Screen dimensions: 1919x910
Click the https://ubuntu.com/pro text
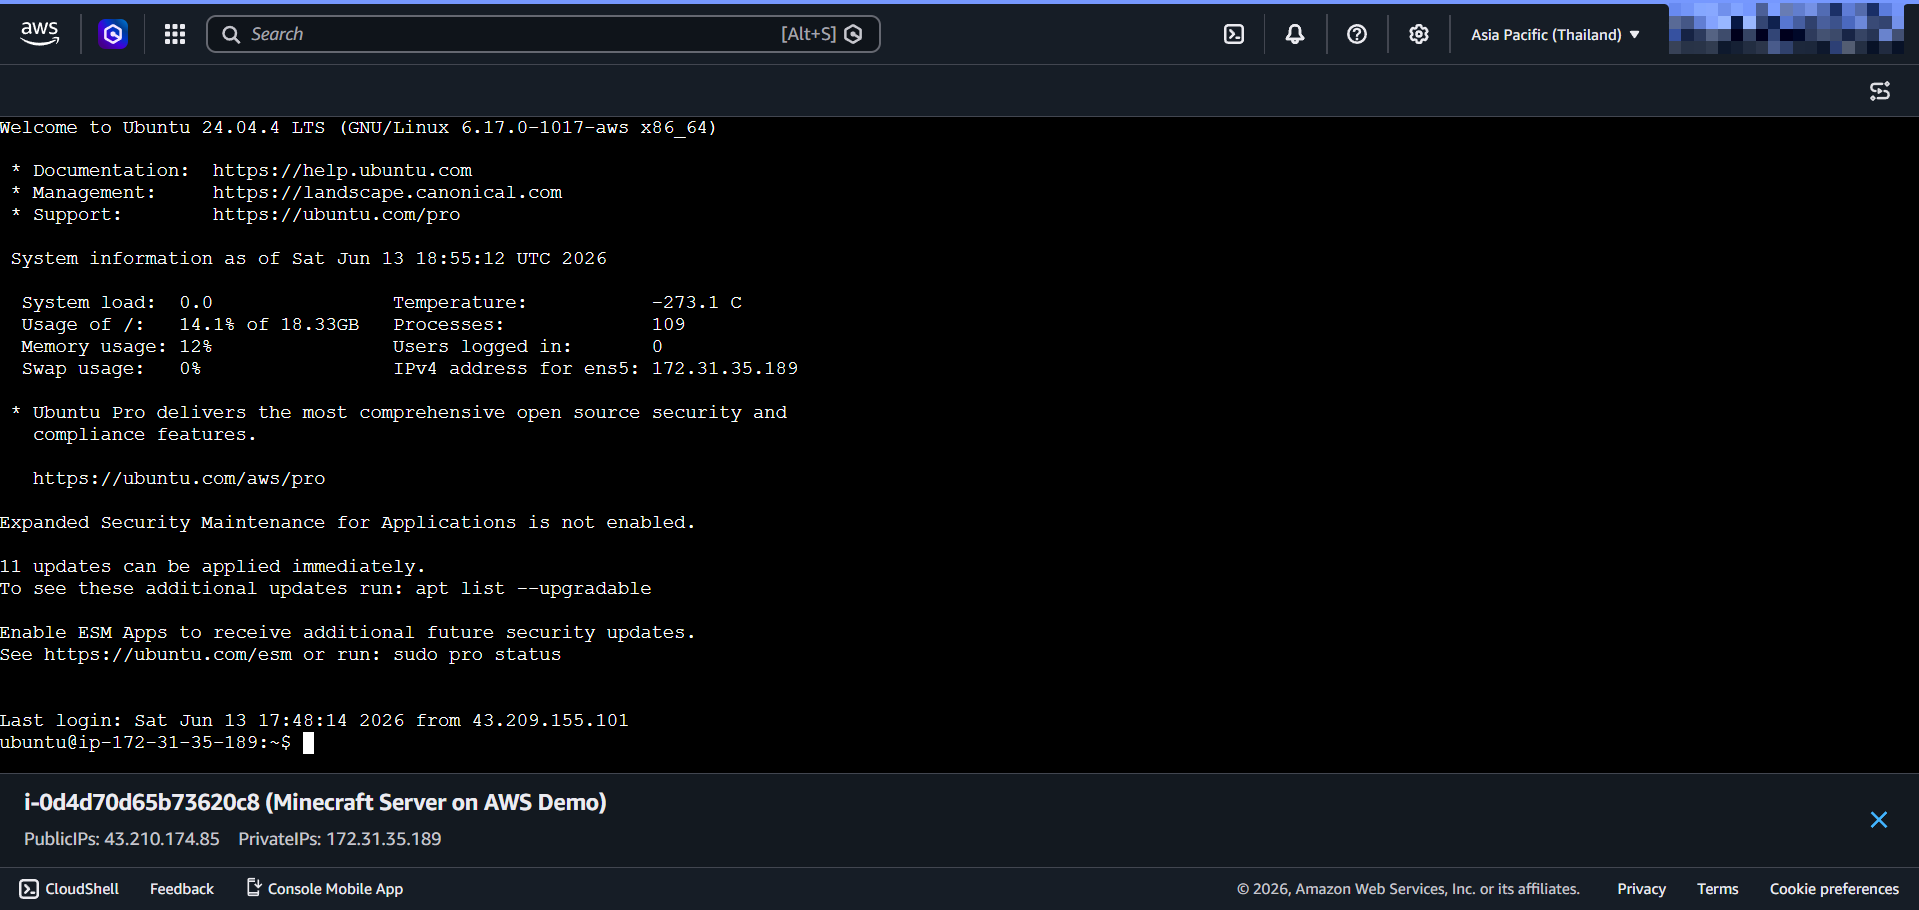pos(336,214)
